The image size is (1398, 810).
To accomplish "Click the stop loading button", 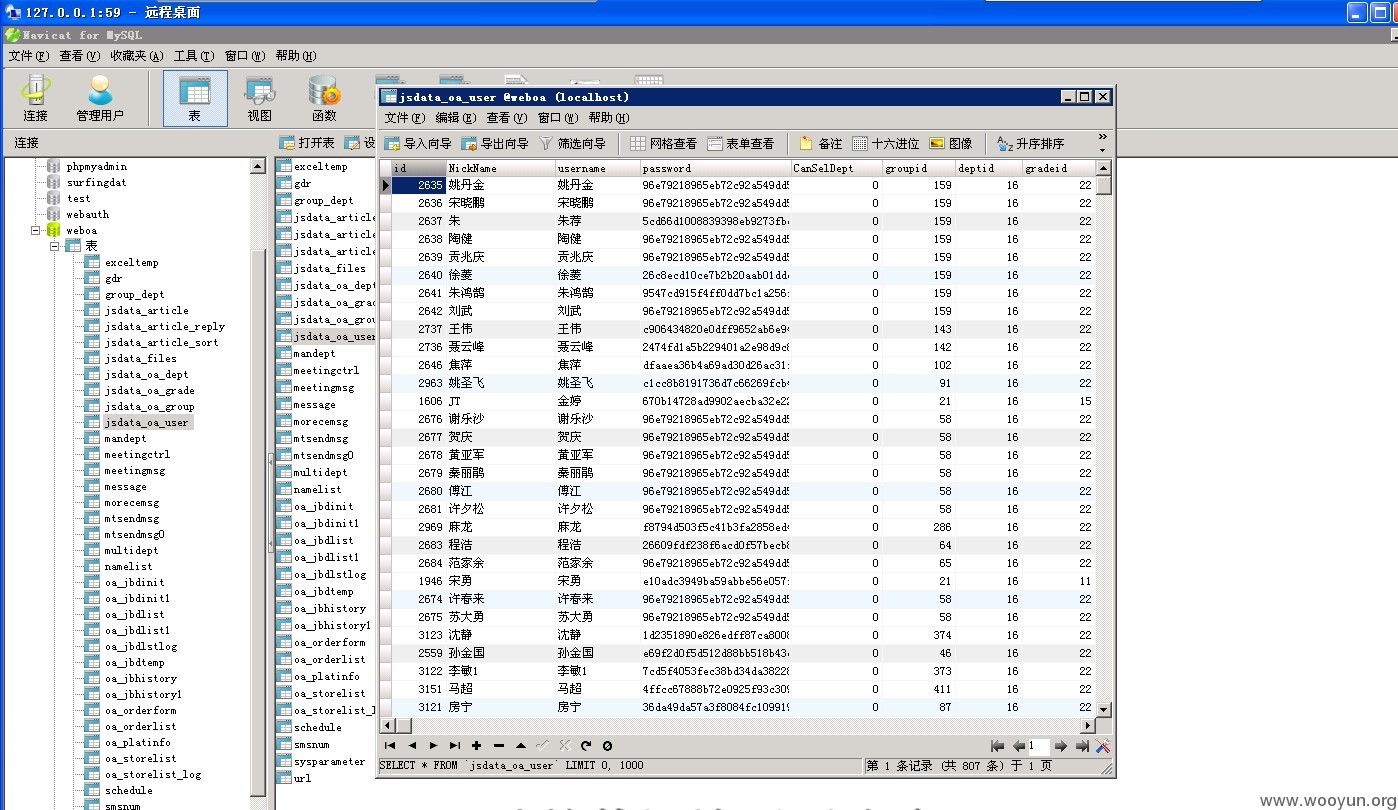I will click(607, 746).
